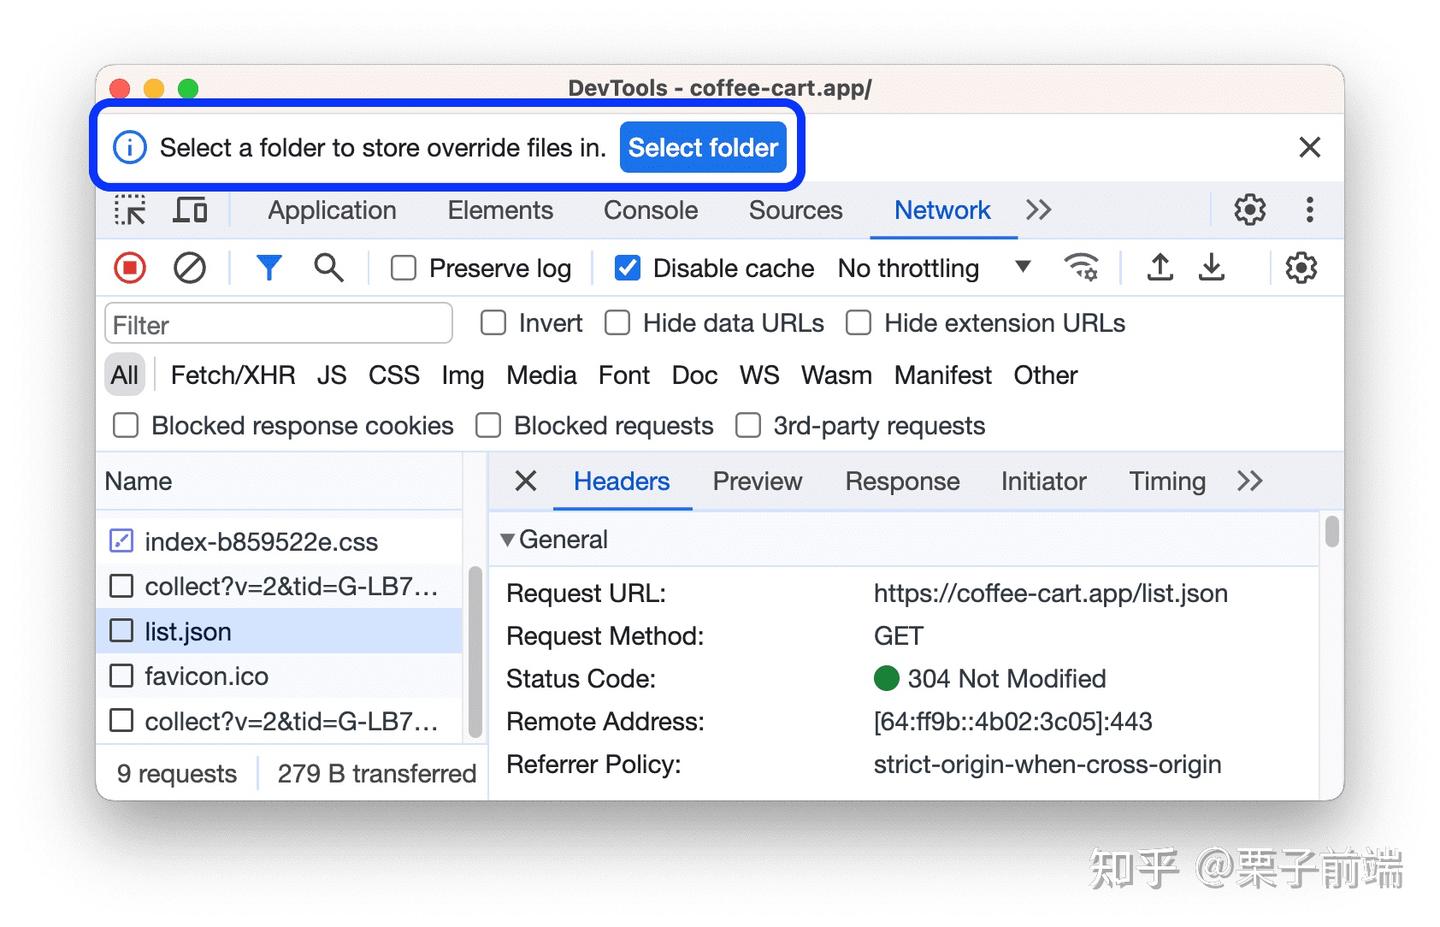Filter requests by Manifest type
The width and height of the screenshot is (1440, 927).
(x=943, y=375)
